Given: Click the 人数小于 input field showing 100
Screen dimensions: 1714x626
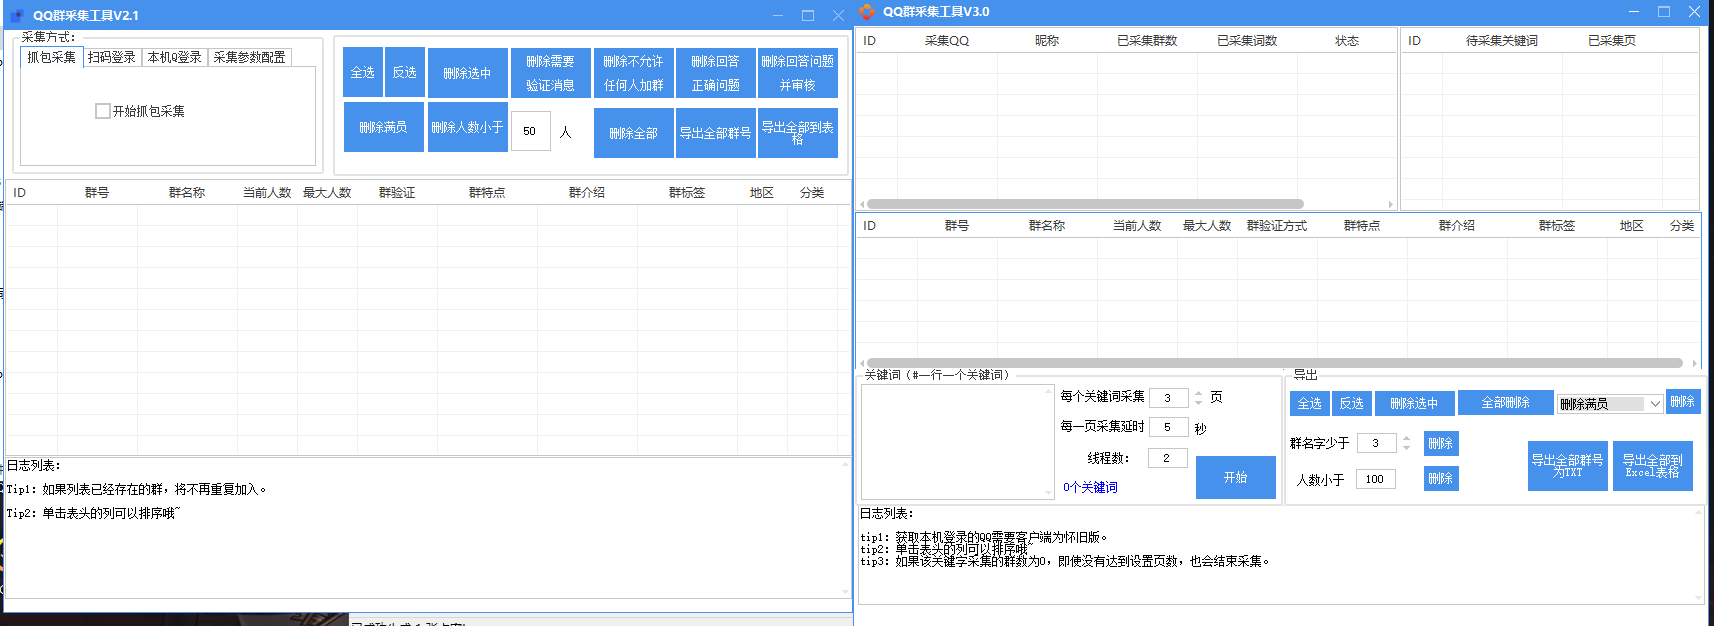Looking at the screenshot, I should [1375, 479].
